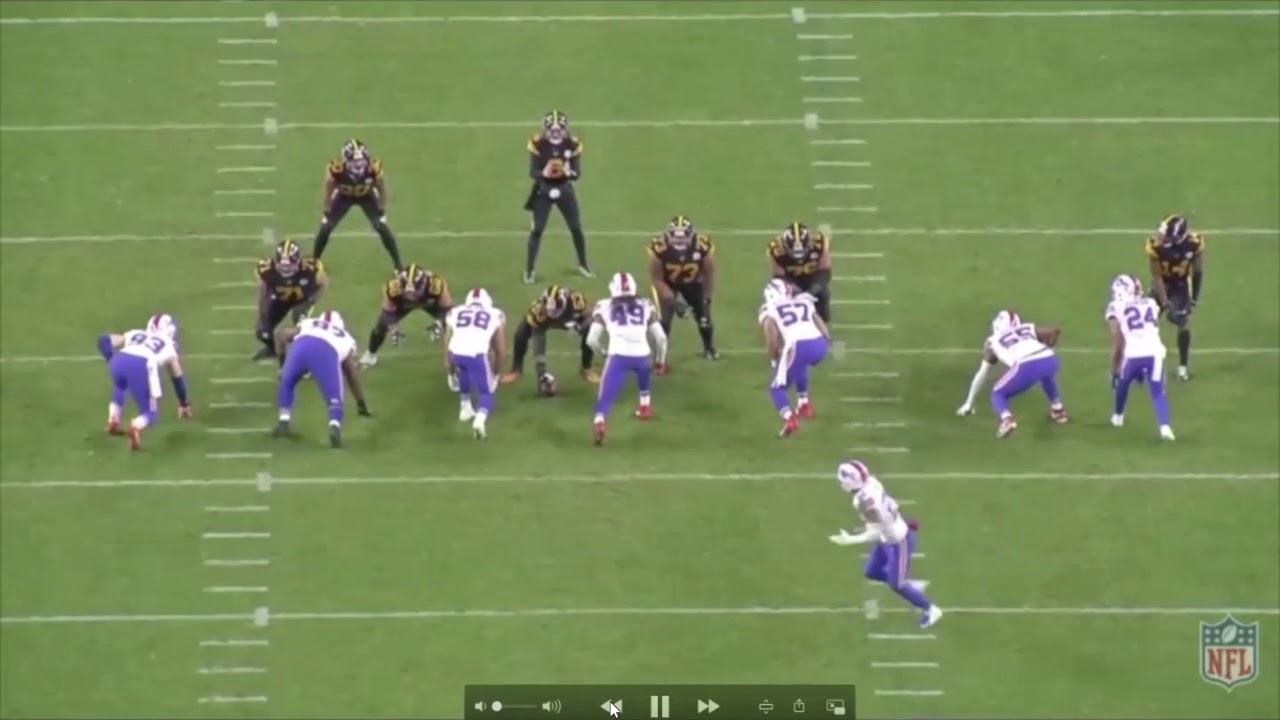The width and height of the screenshot is (1280, 720).
Task: Open the share menu icon
Action: pyautogui.click(x=799, y=706)
